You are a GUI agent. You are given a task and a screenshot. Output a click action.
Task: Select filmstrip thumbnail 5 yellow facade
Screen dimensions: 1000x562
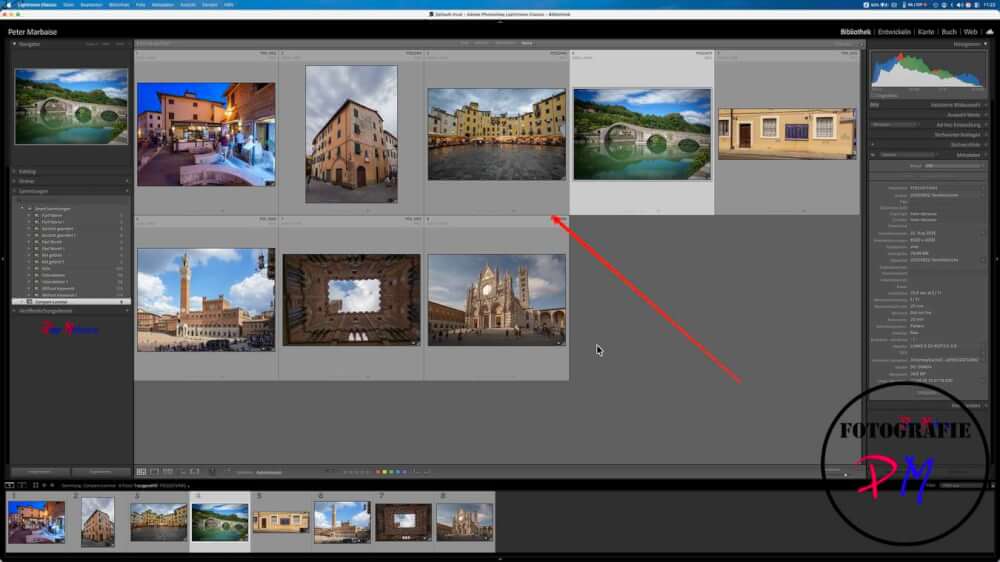click(281, 522)
